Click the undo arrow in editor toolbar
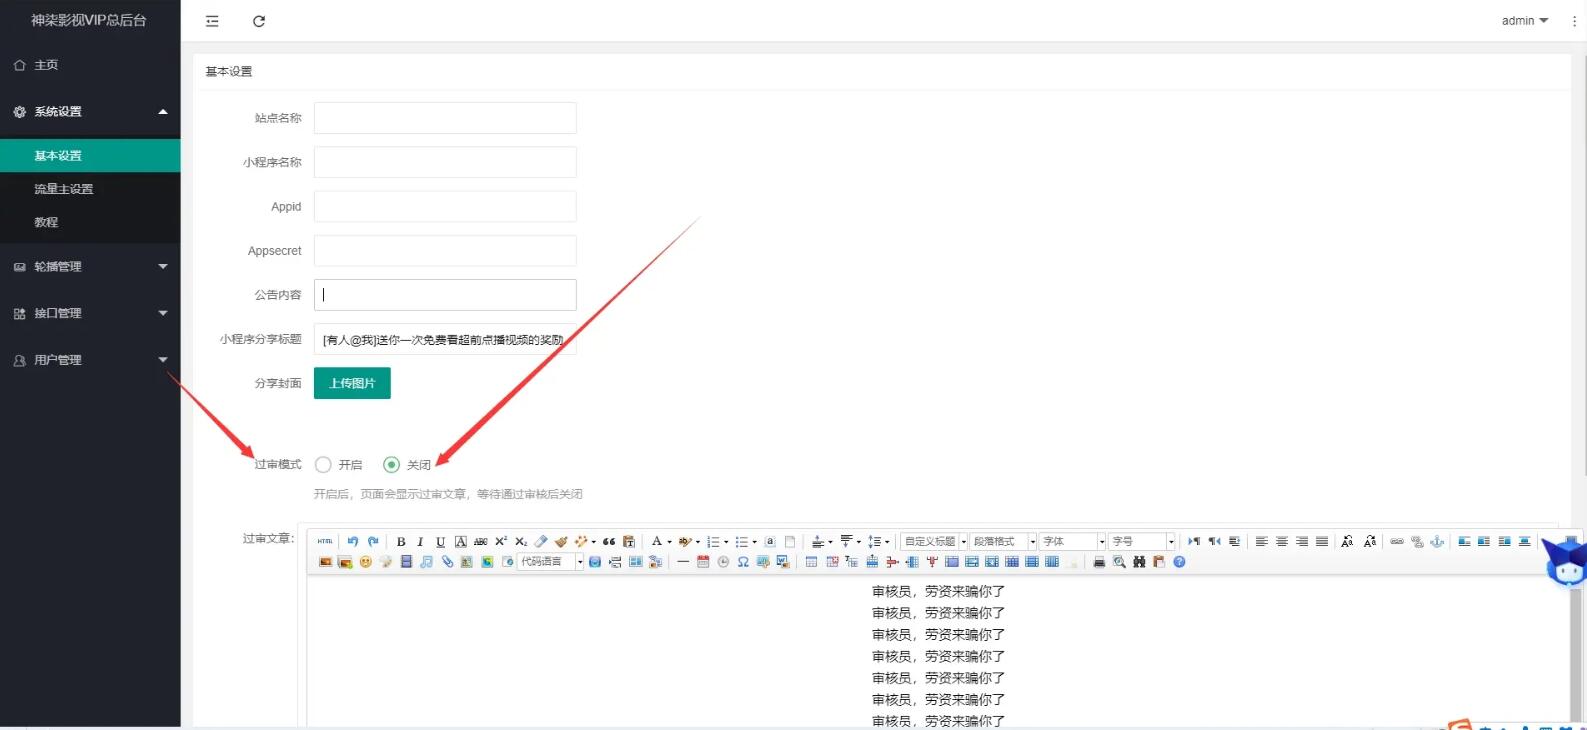 [352, 542]
